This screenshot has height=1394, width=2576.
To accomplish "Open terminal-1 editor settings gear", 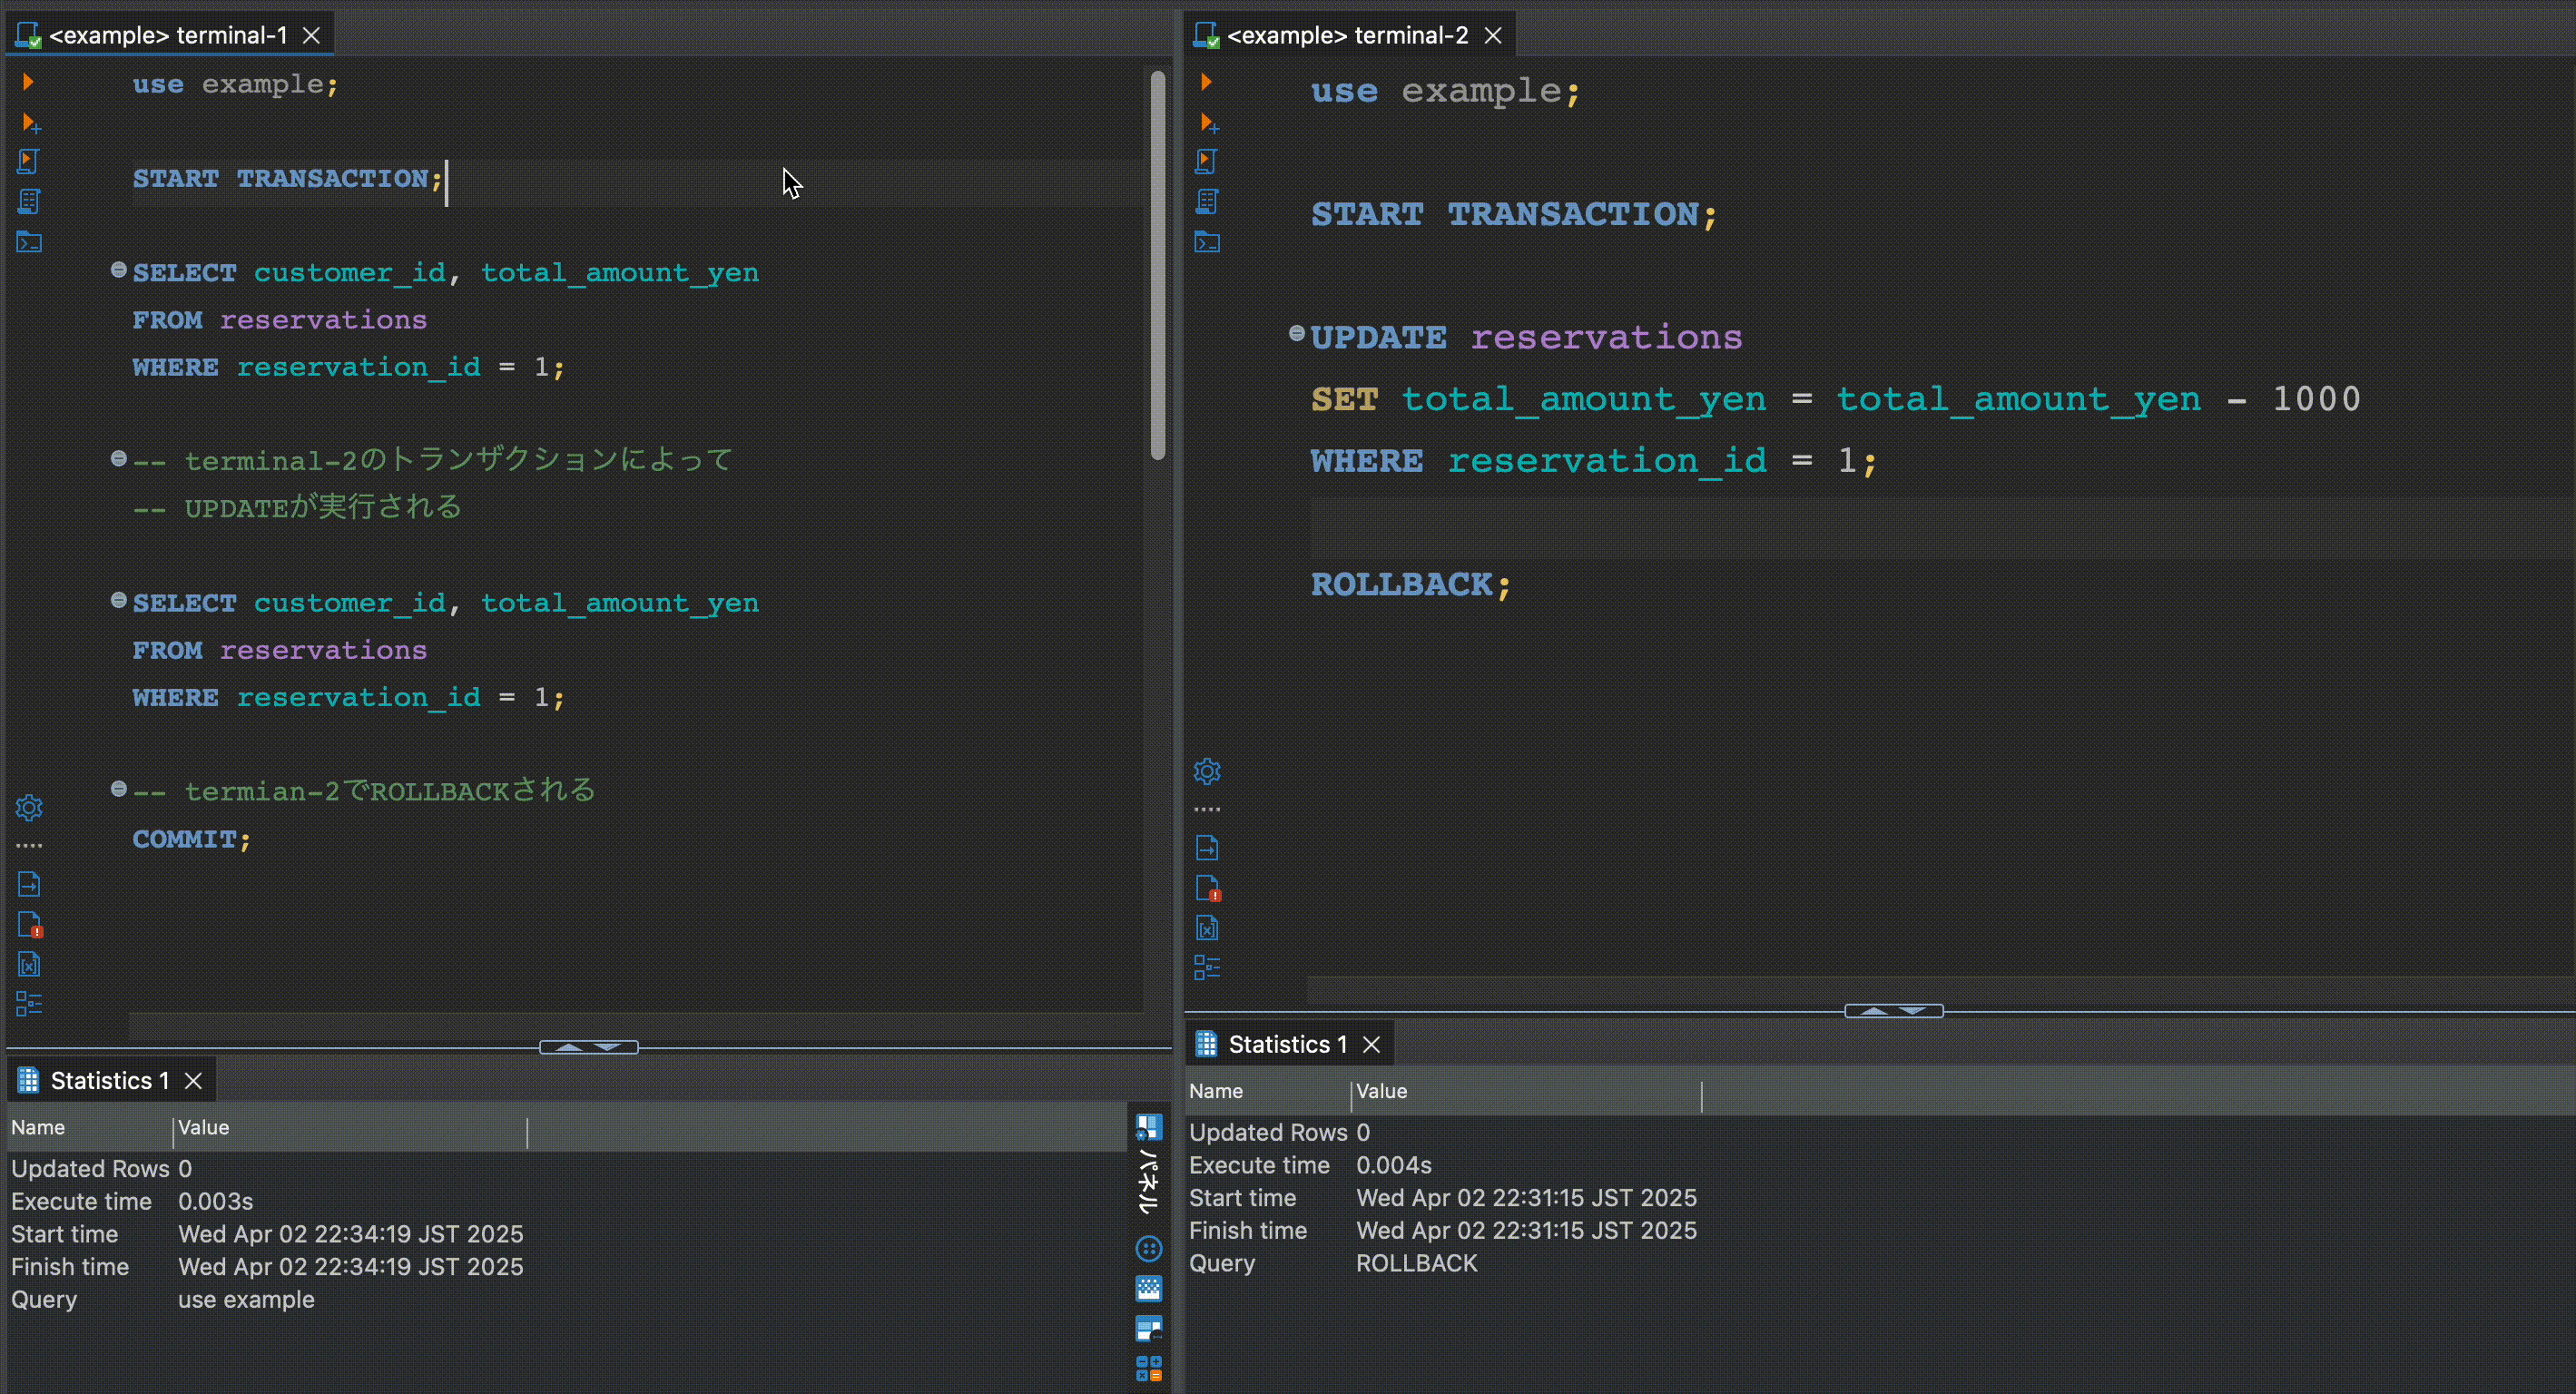I will click(x=29, y=807).
